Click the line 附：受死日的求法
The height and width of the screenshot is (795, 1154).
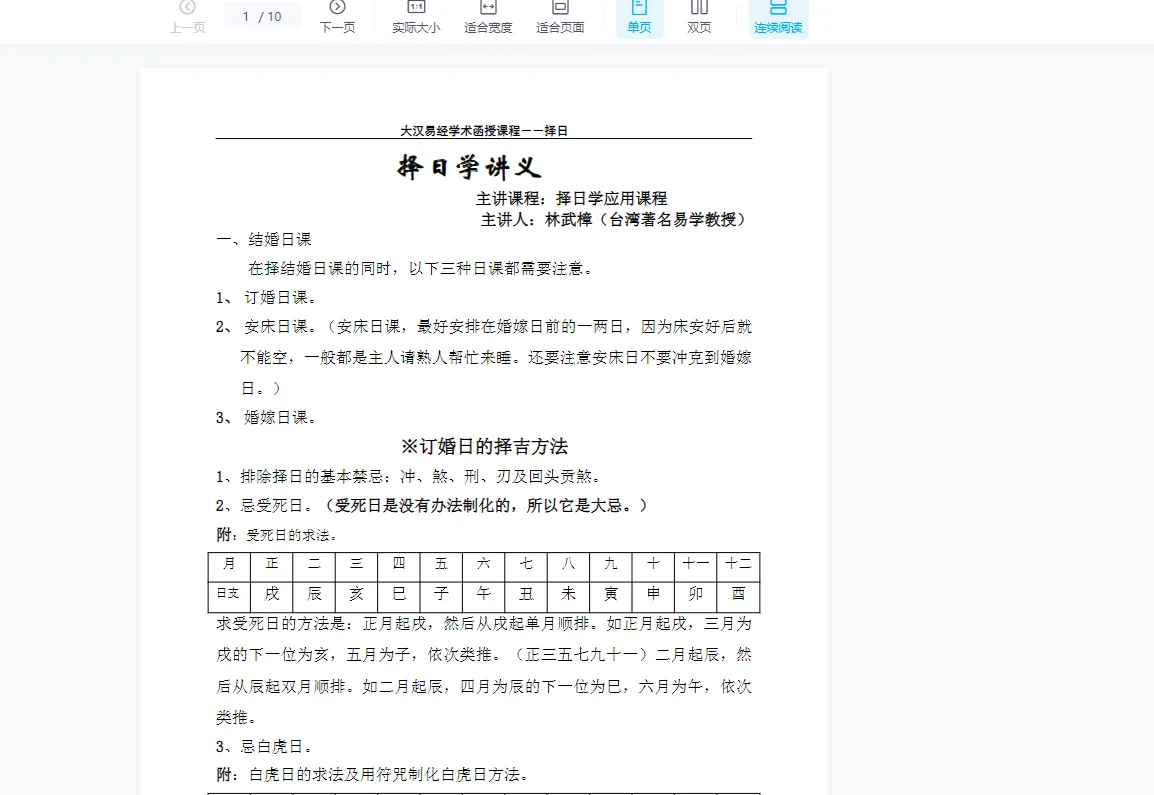277,535
